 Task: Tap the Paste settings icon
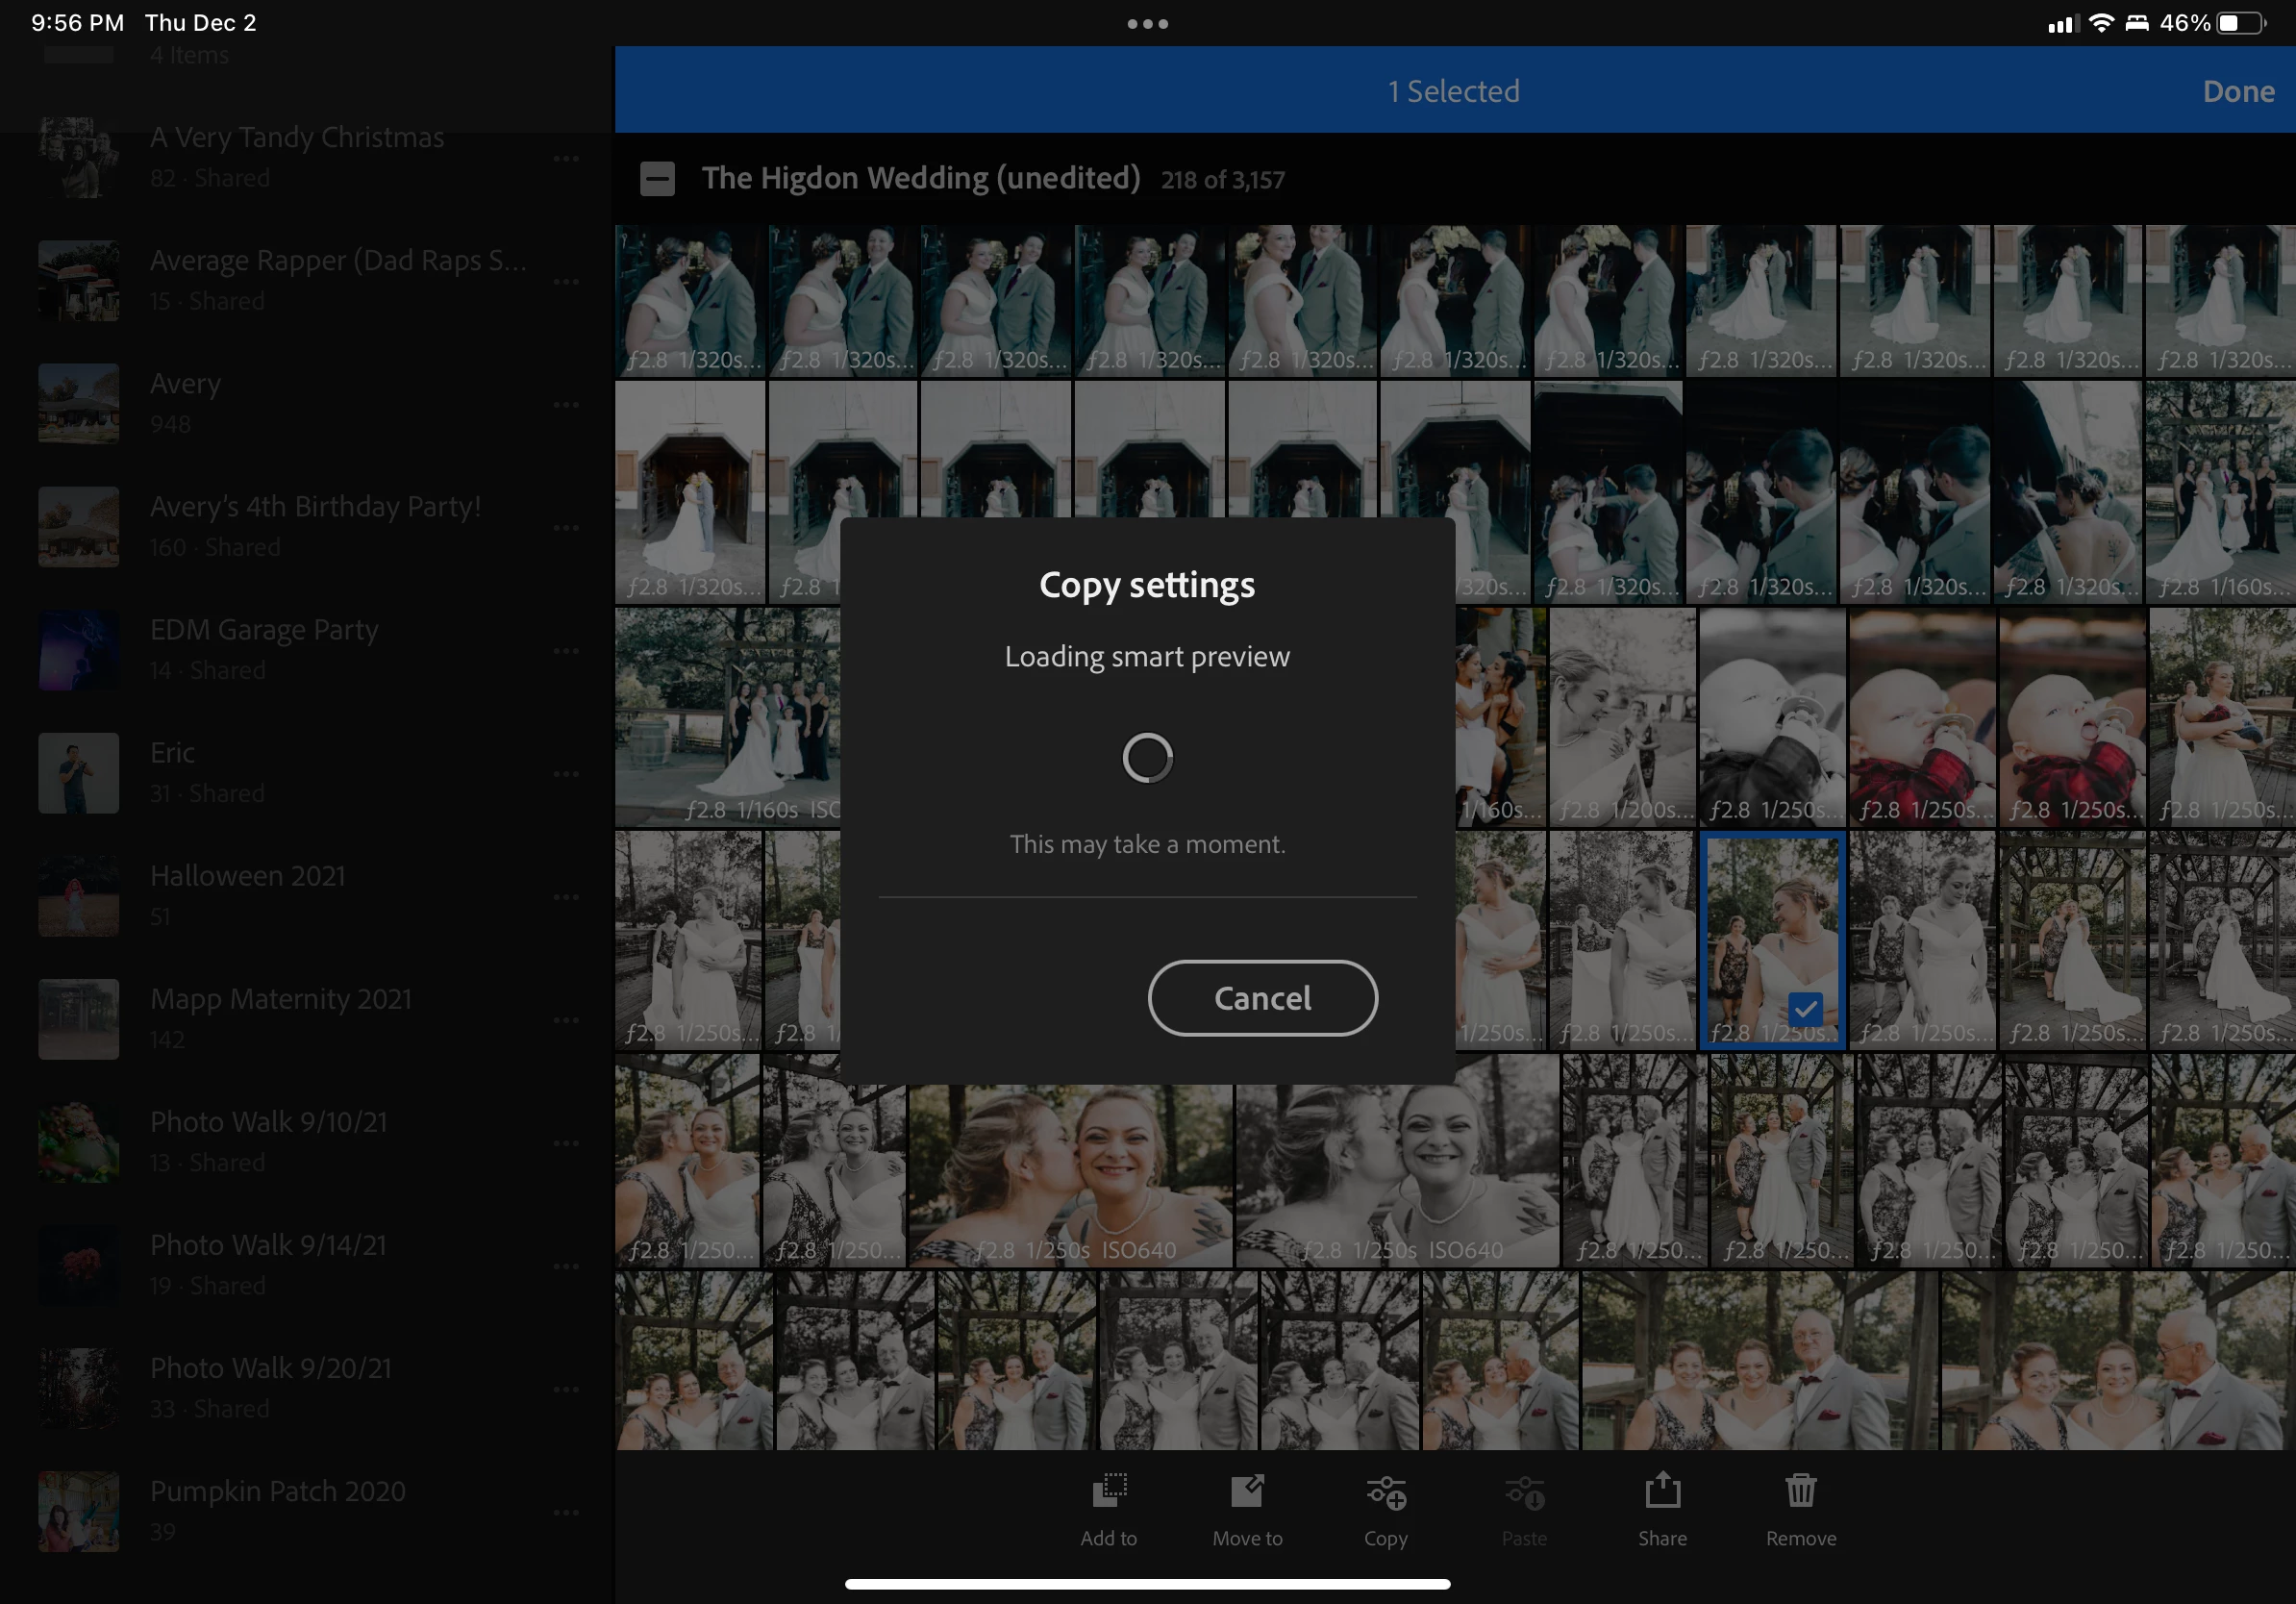[1524, 1494]
